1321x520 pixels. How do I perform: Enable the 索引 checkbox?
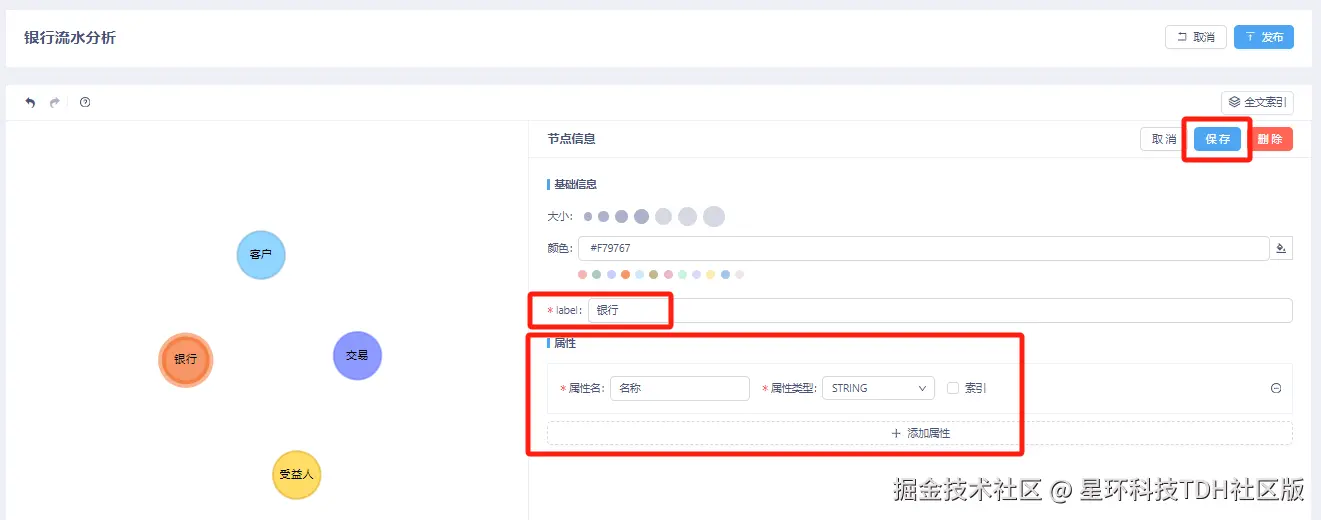(953, 388)
